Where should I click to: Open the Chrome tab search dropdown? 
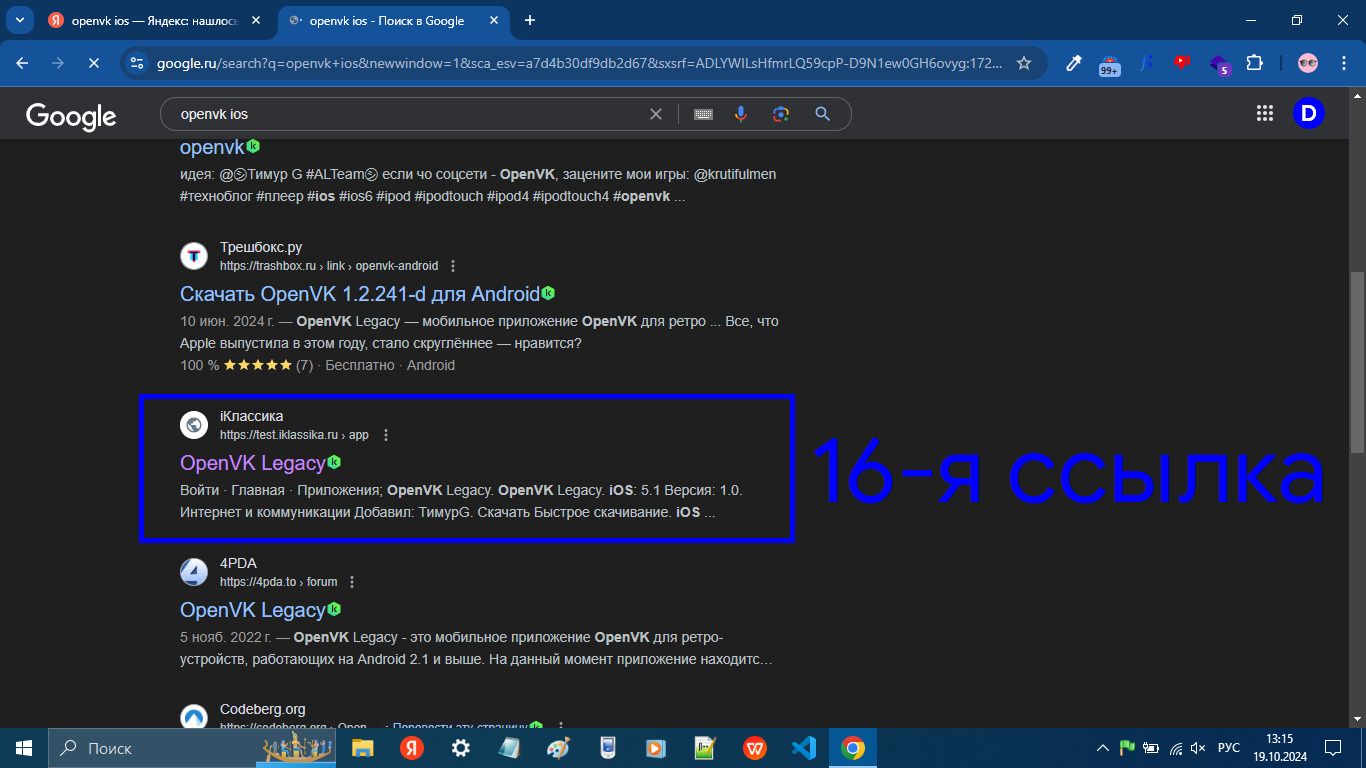[x=19, y=20]
